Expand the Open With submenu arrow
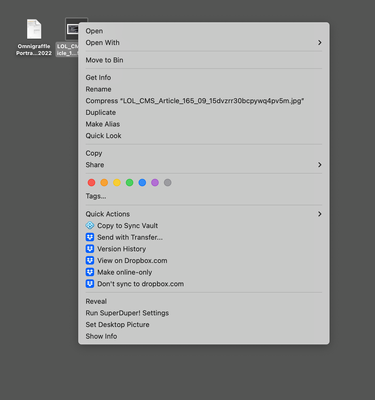 coord(320,43)
